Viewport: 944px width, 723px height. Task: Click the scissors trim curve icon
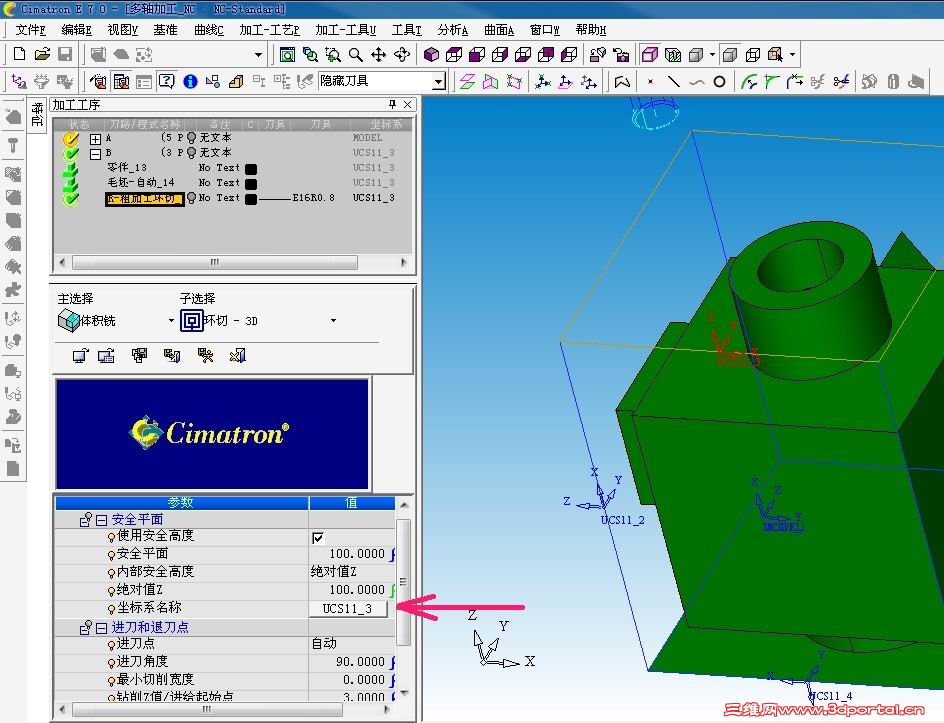[x=841, y=81]
